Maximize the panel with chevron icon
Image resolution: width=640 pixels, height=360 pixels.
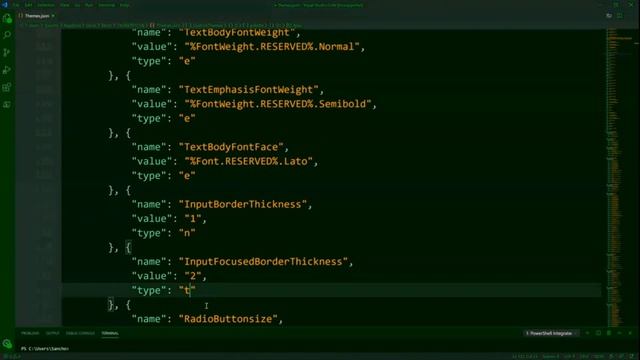[x=620, y=333]
